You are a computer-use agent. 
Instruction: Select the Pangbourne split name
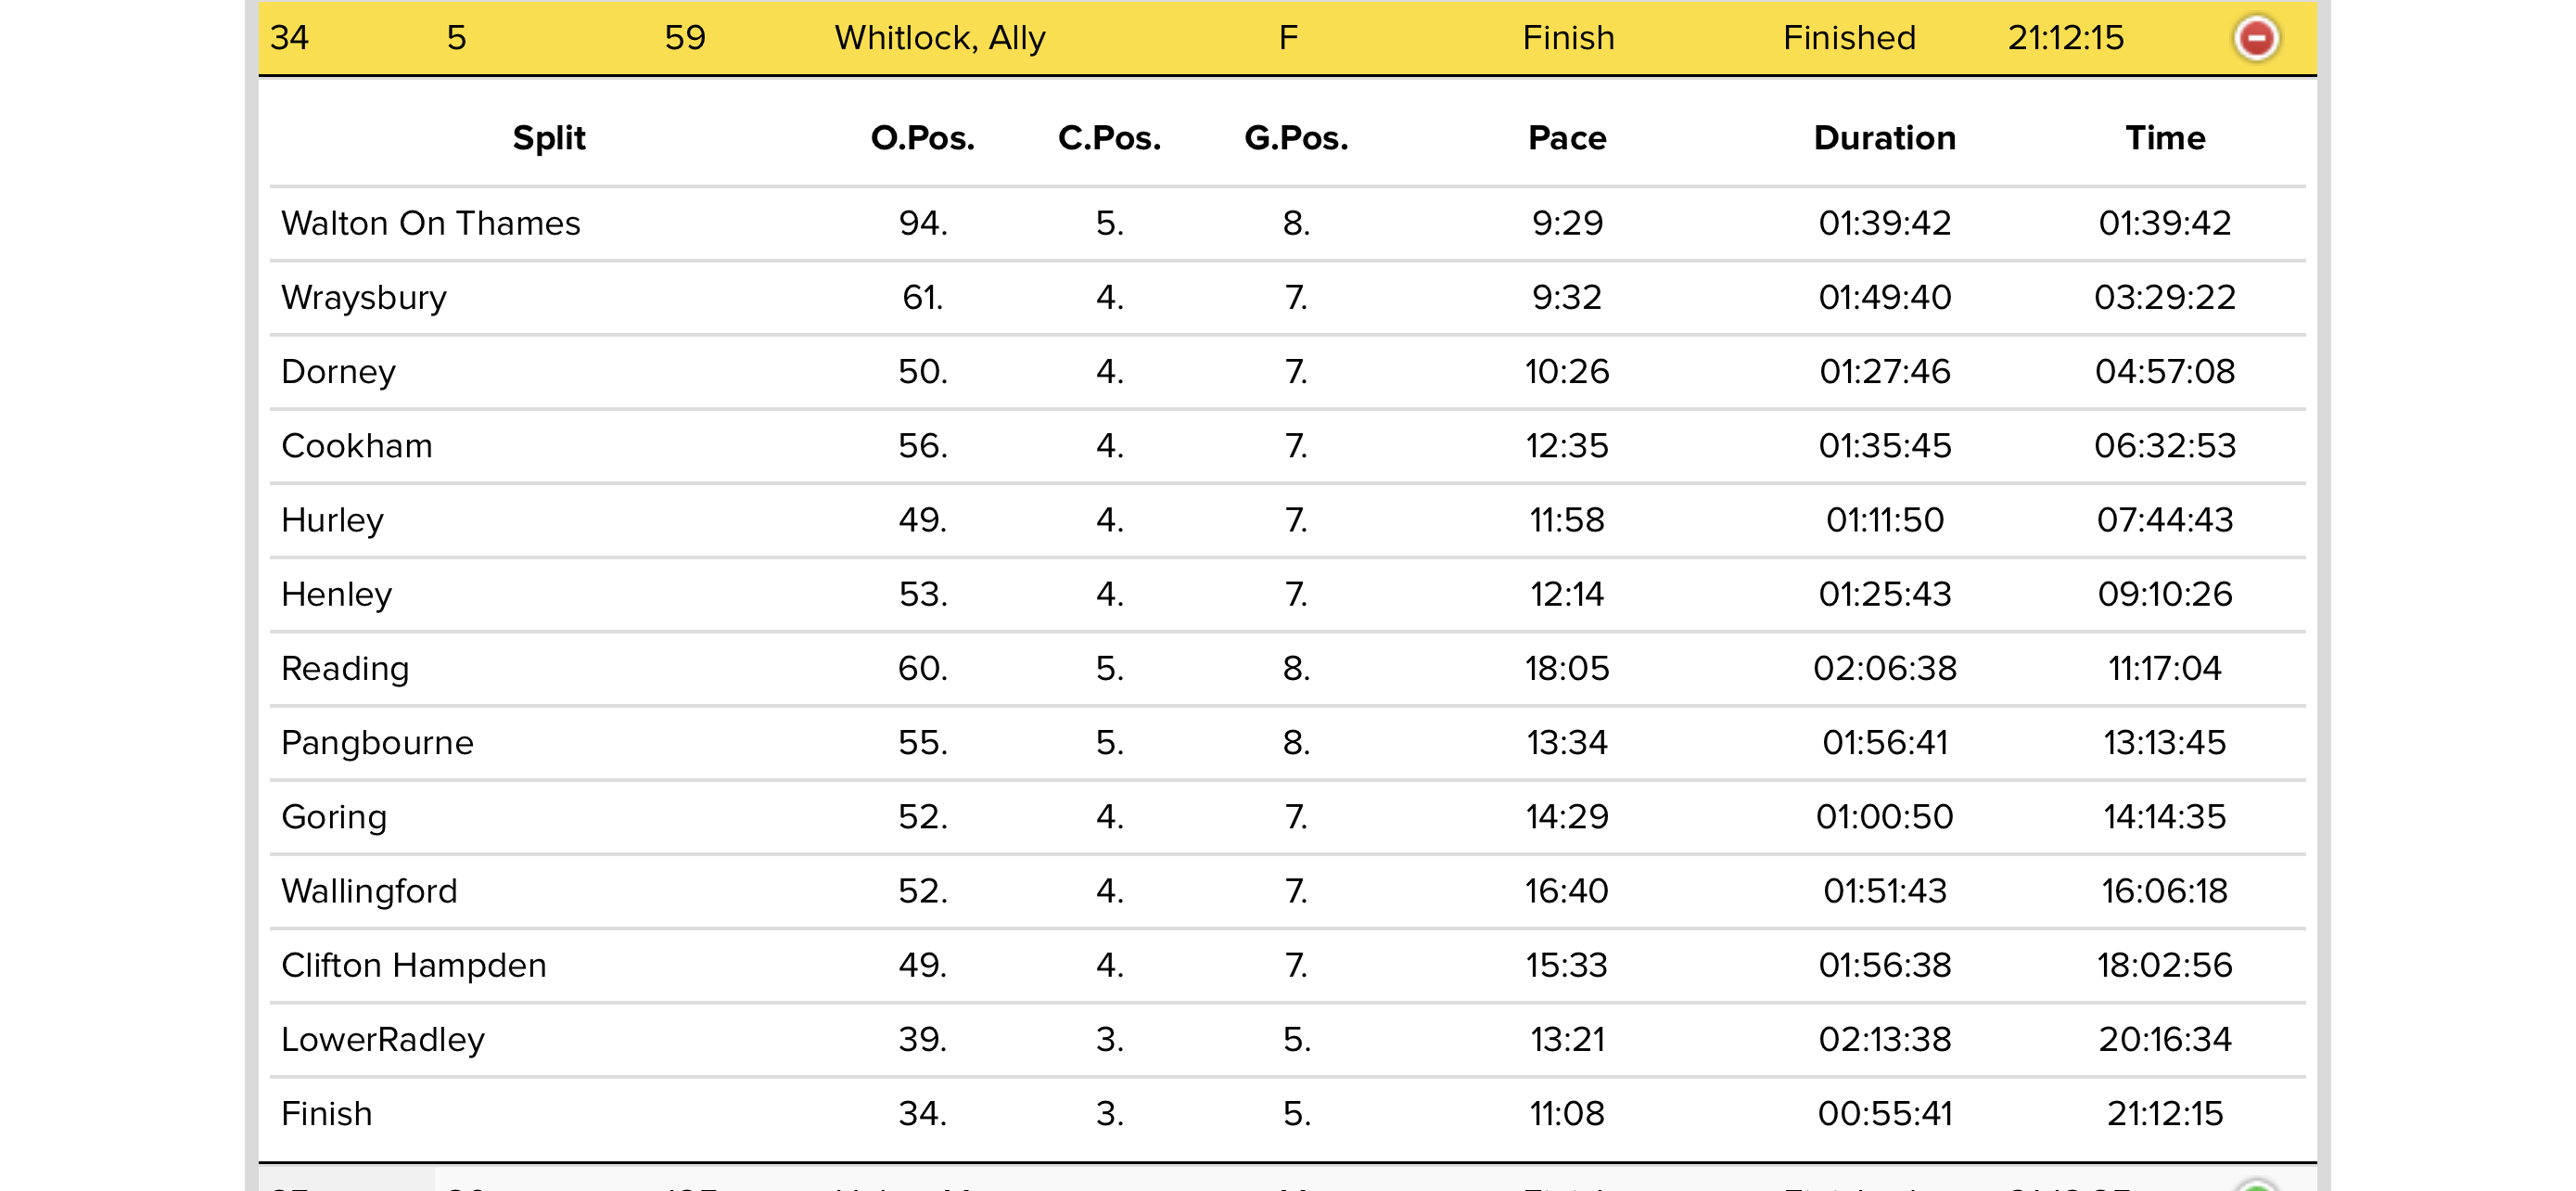coord(377,743)
